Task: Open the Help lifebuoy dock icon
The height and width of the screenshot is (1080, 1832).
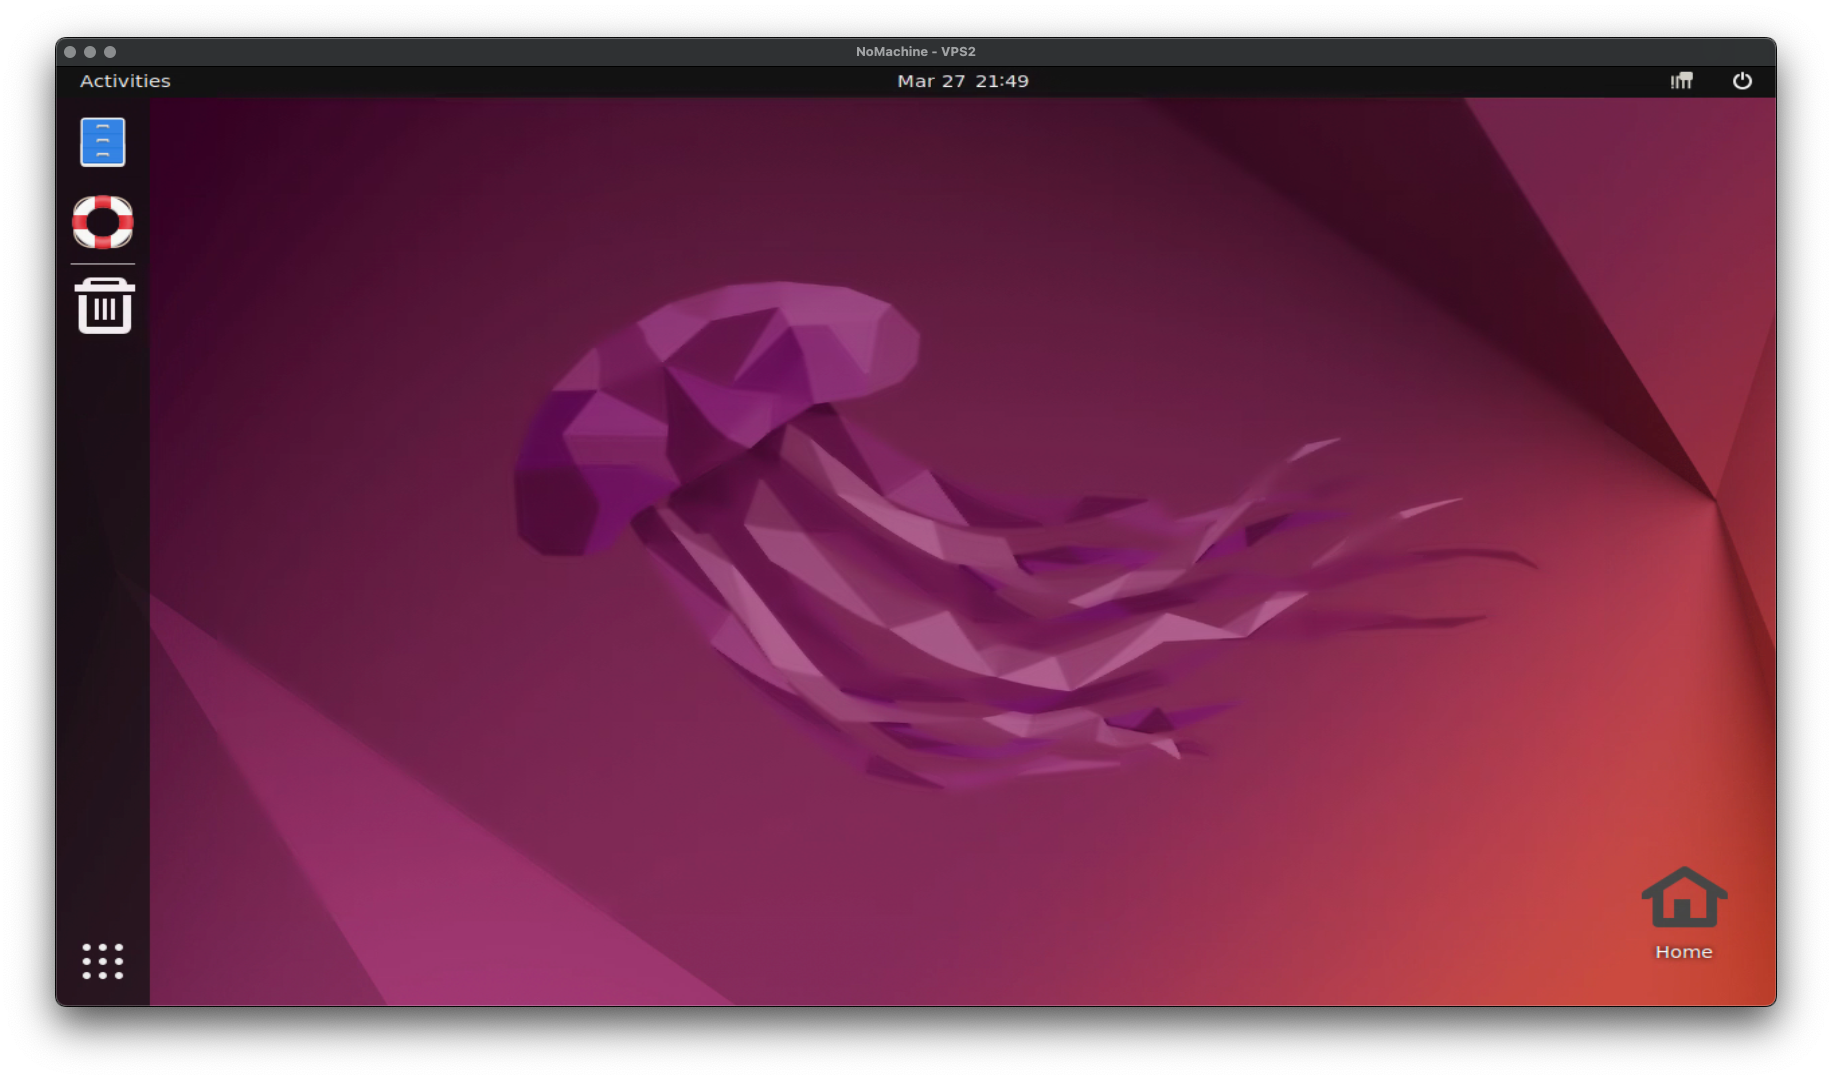Action: (x=103, y=222)
